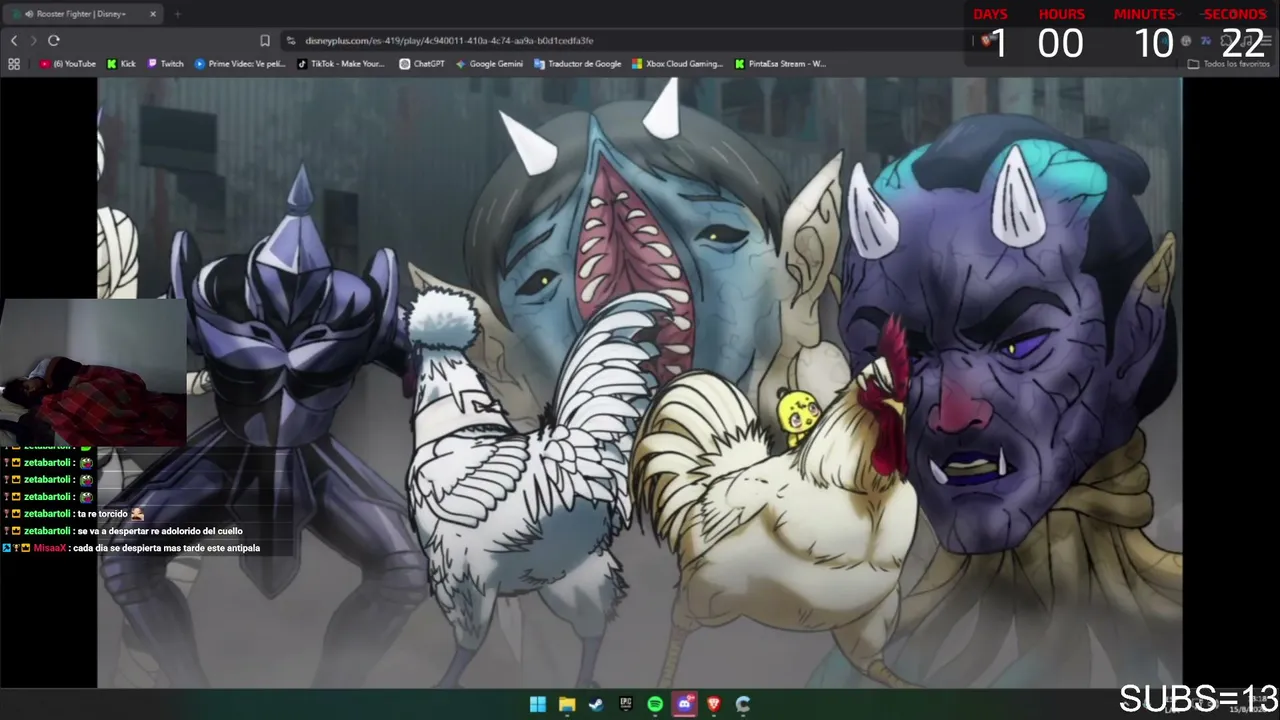1280x720 pixels.
Task: Close the Rooster Fighter browser tab
Action: pos(153,14)
